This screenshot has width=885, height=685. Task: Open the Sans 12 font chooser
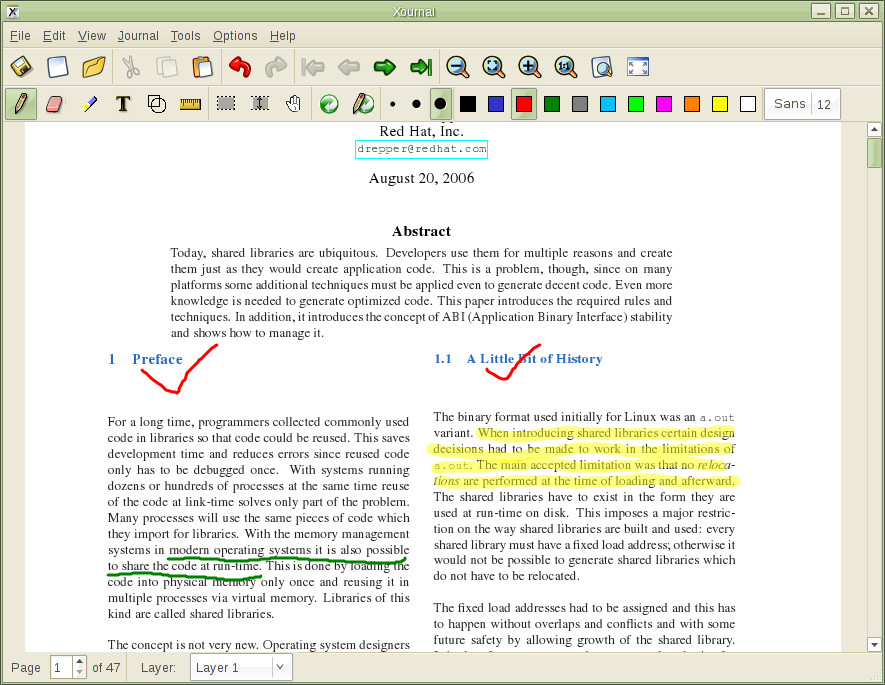[x=802, y=104]
